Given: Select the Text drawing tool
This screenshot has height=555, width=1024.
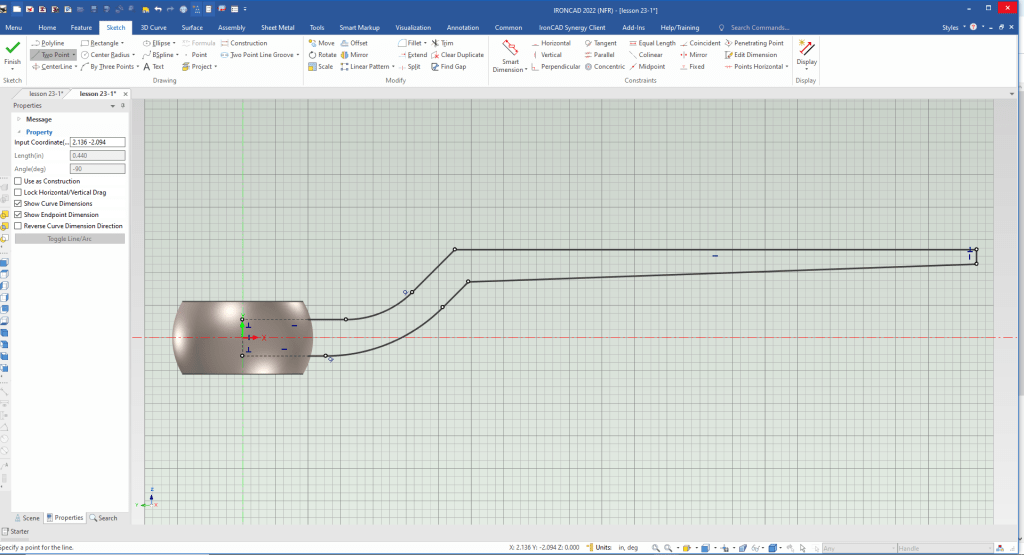Looking at the screenshot, I should click(153, 67).
